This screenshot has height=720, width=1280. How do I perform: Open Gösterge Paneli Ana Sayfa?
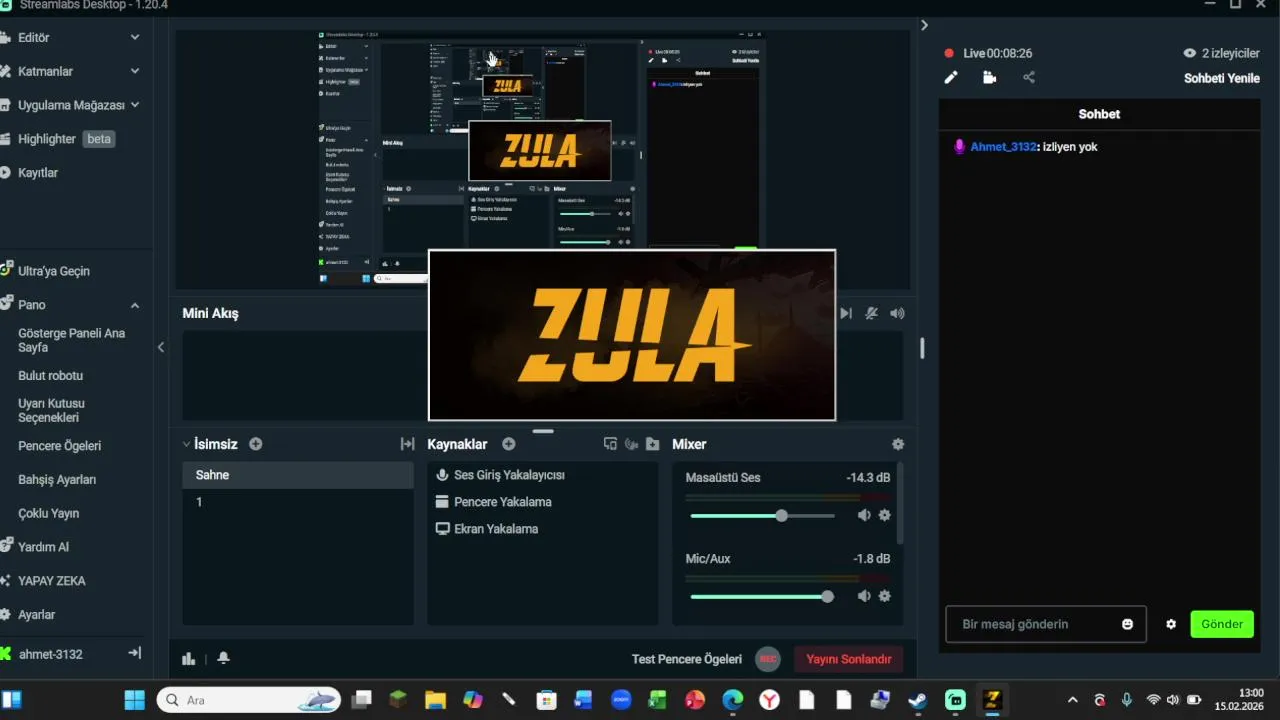[71, 340]
